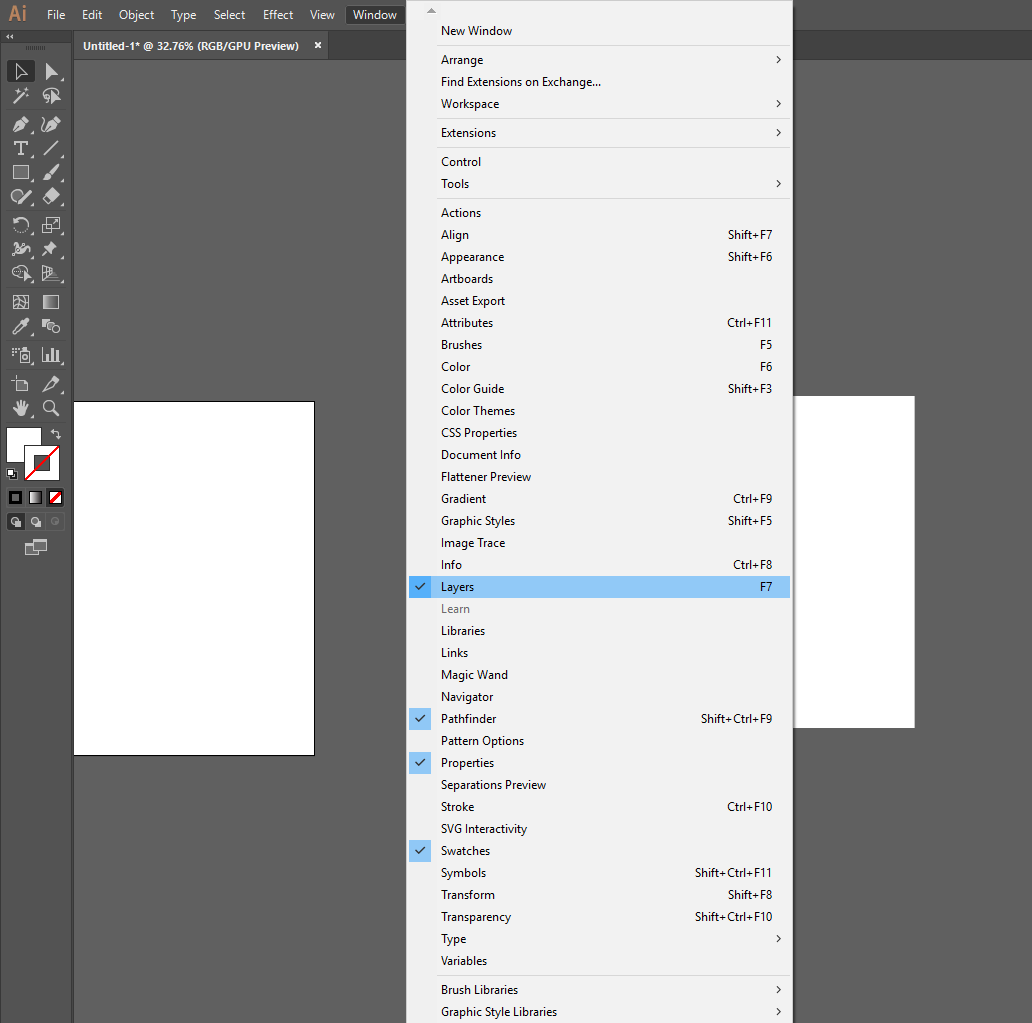
Task: Select the Curvature tool
Action: pyautogui.click(x=51, y=124)
